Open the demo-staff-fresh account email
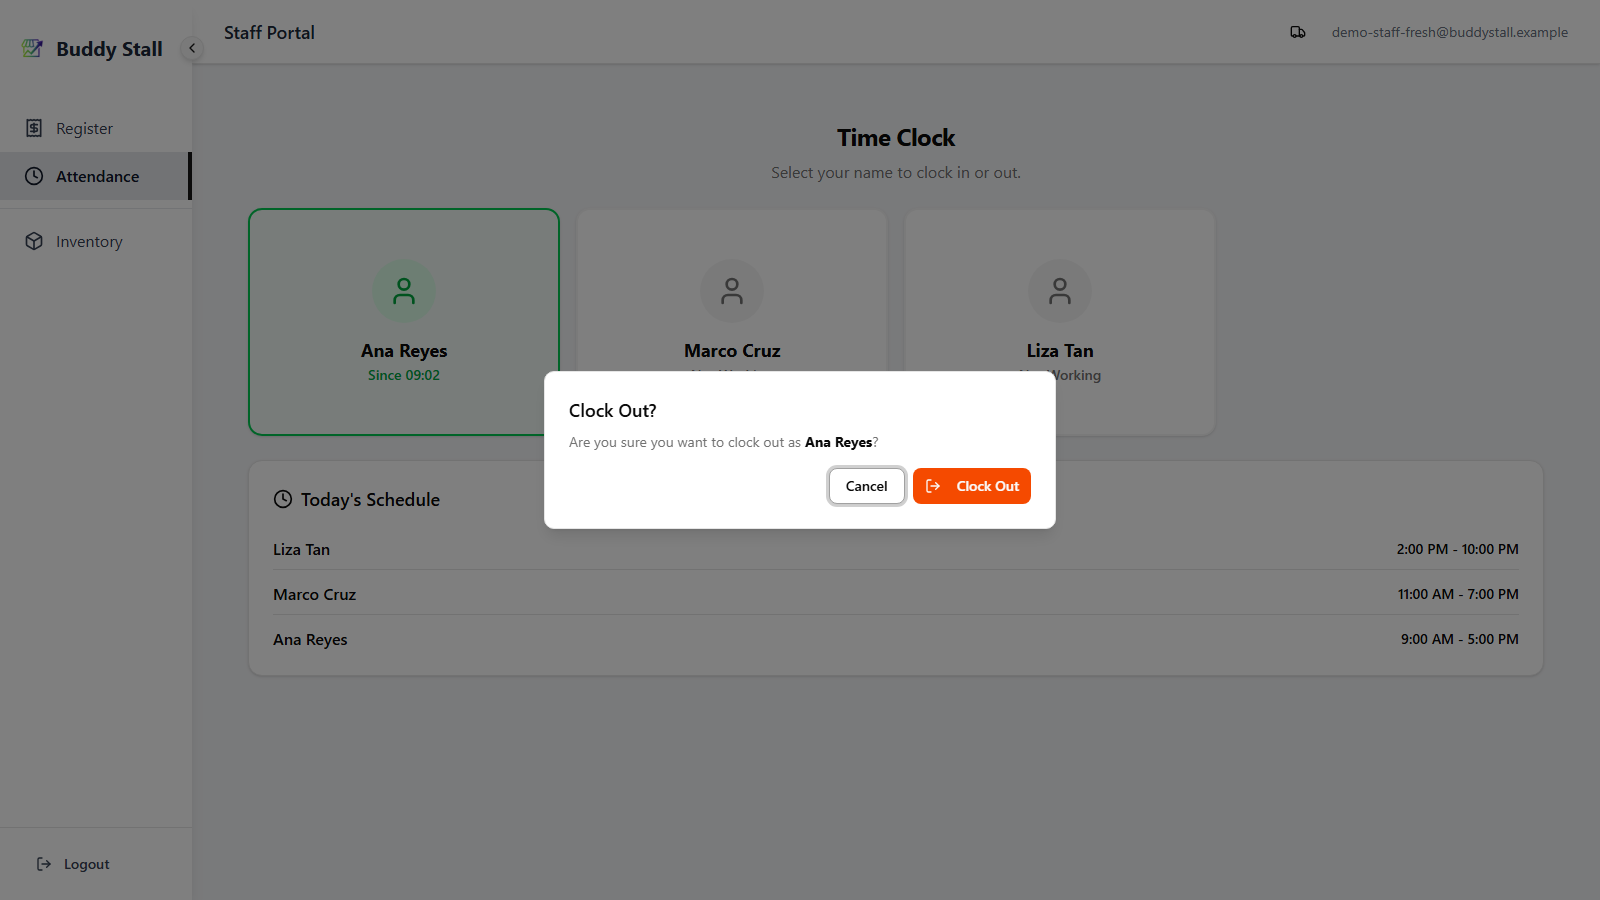This screenshot has width=1600, height=900. tap(1449, 32)
